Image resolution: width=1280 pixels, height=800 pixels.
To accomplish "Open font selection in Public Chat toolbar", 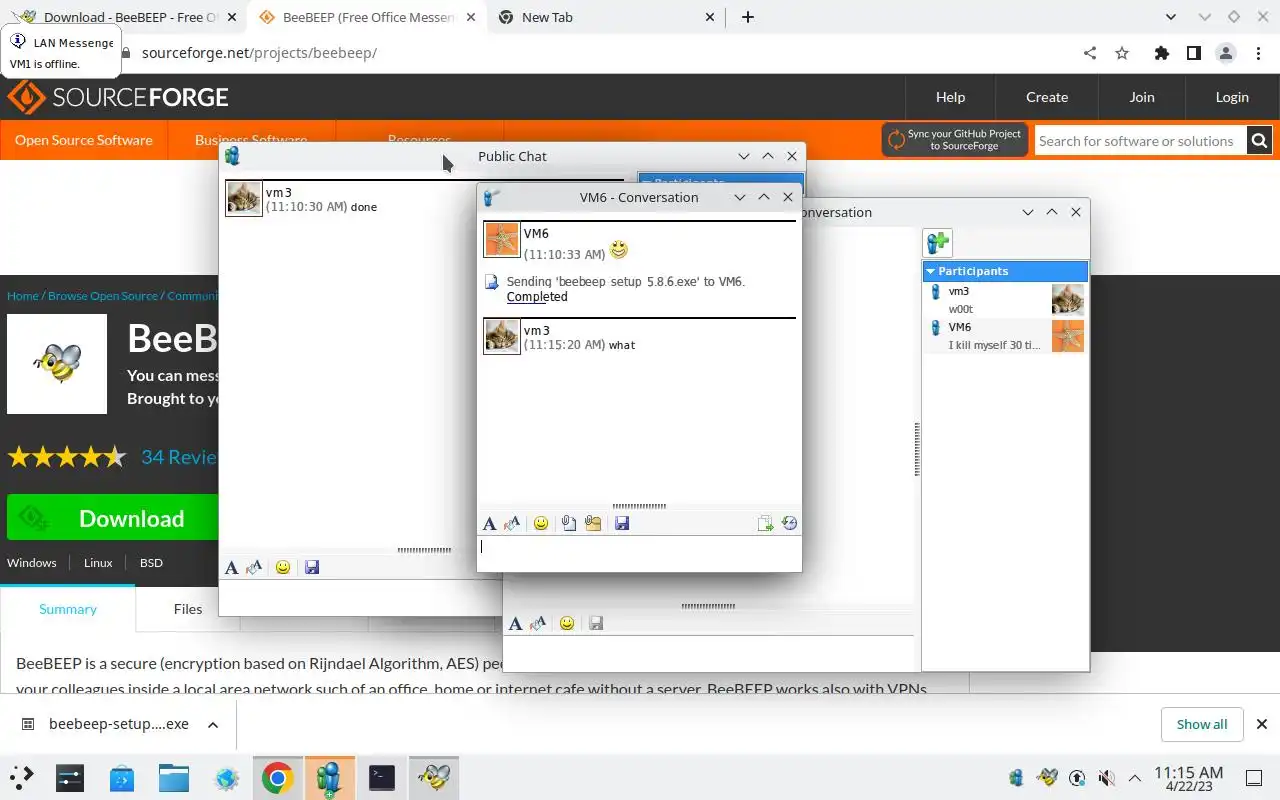I will click(x=231, y=567).
